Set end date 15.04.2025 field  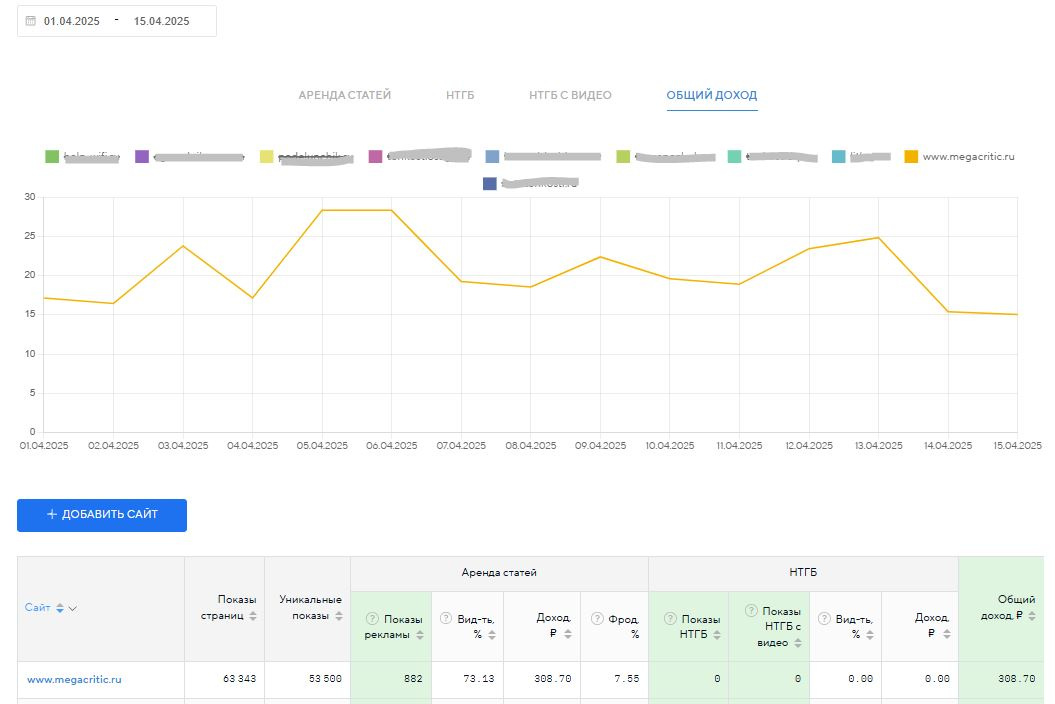click(x=161, y=21)
